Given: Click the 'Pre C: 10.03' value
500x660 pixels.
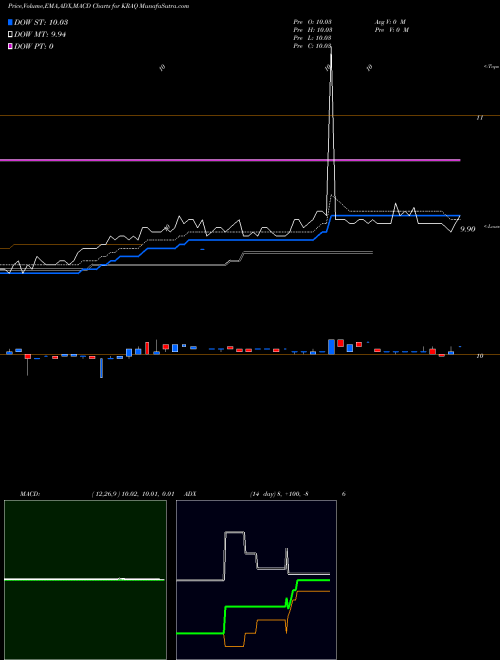Looking at the screenshot, I should pos(313,46).
